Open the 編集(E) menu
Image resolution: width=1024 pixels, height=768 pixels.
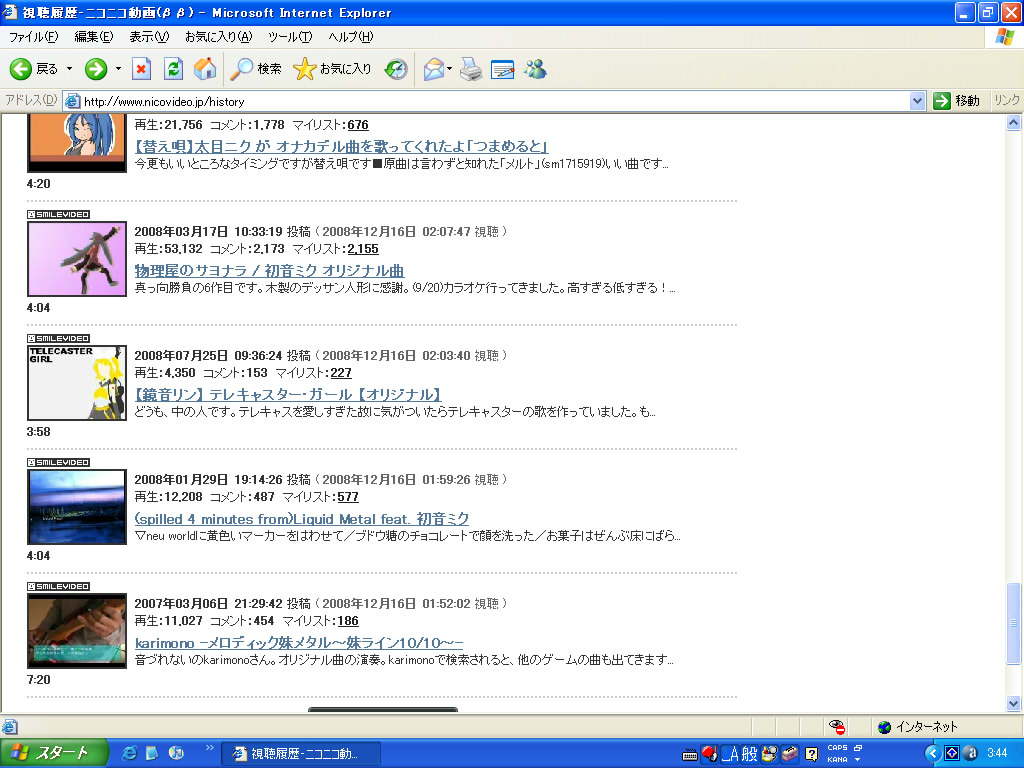tap(93, 37)
